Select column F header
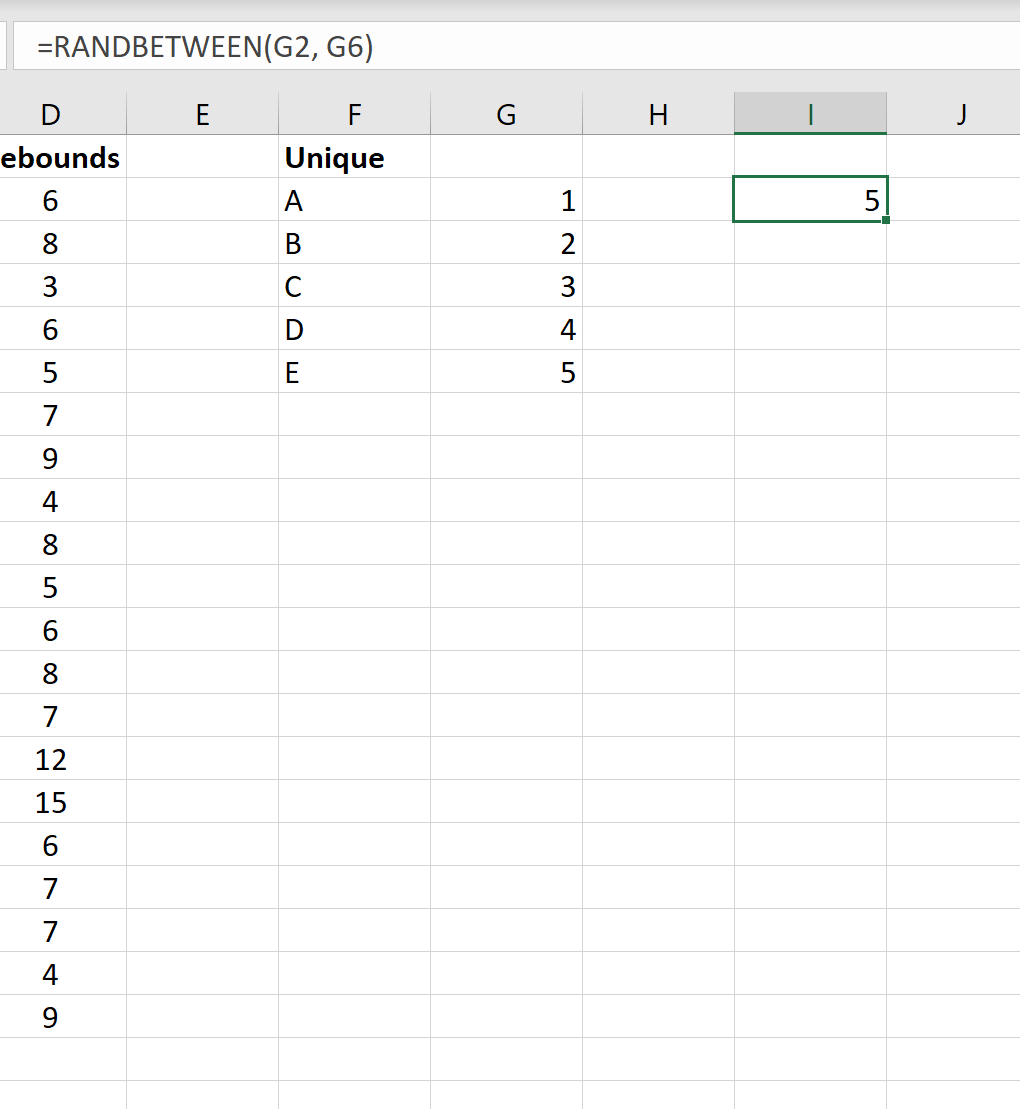Screen dimensions: 1020x1109 354,114
